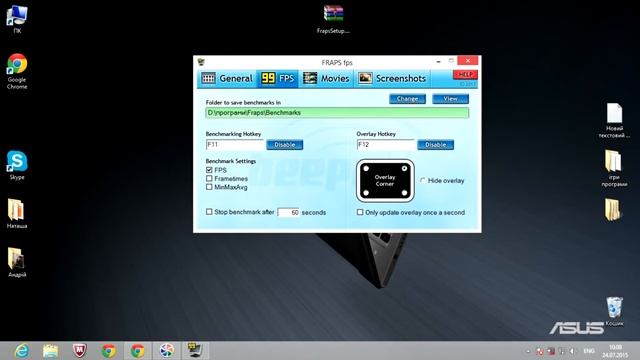This screenshot has height=360, width=640.
Task: Uncheck the FPS benchmark checkbox
Action: 209,170
